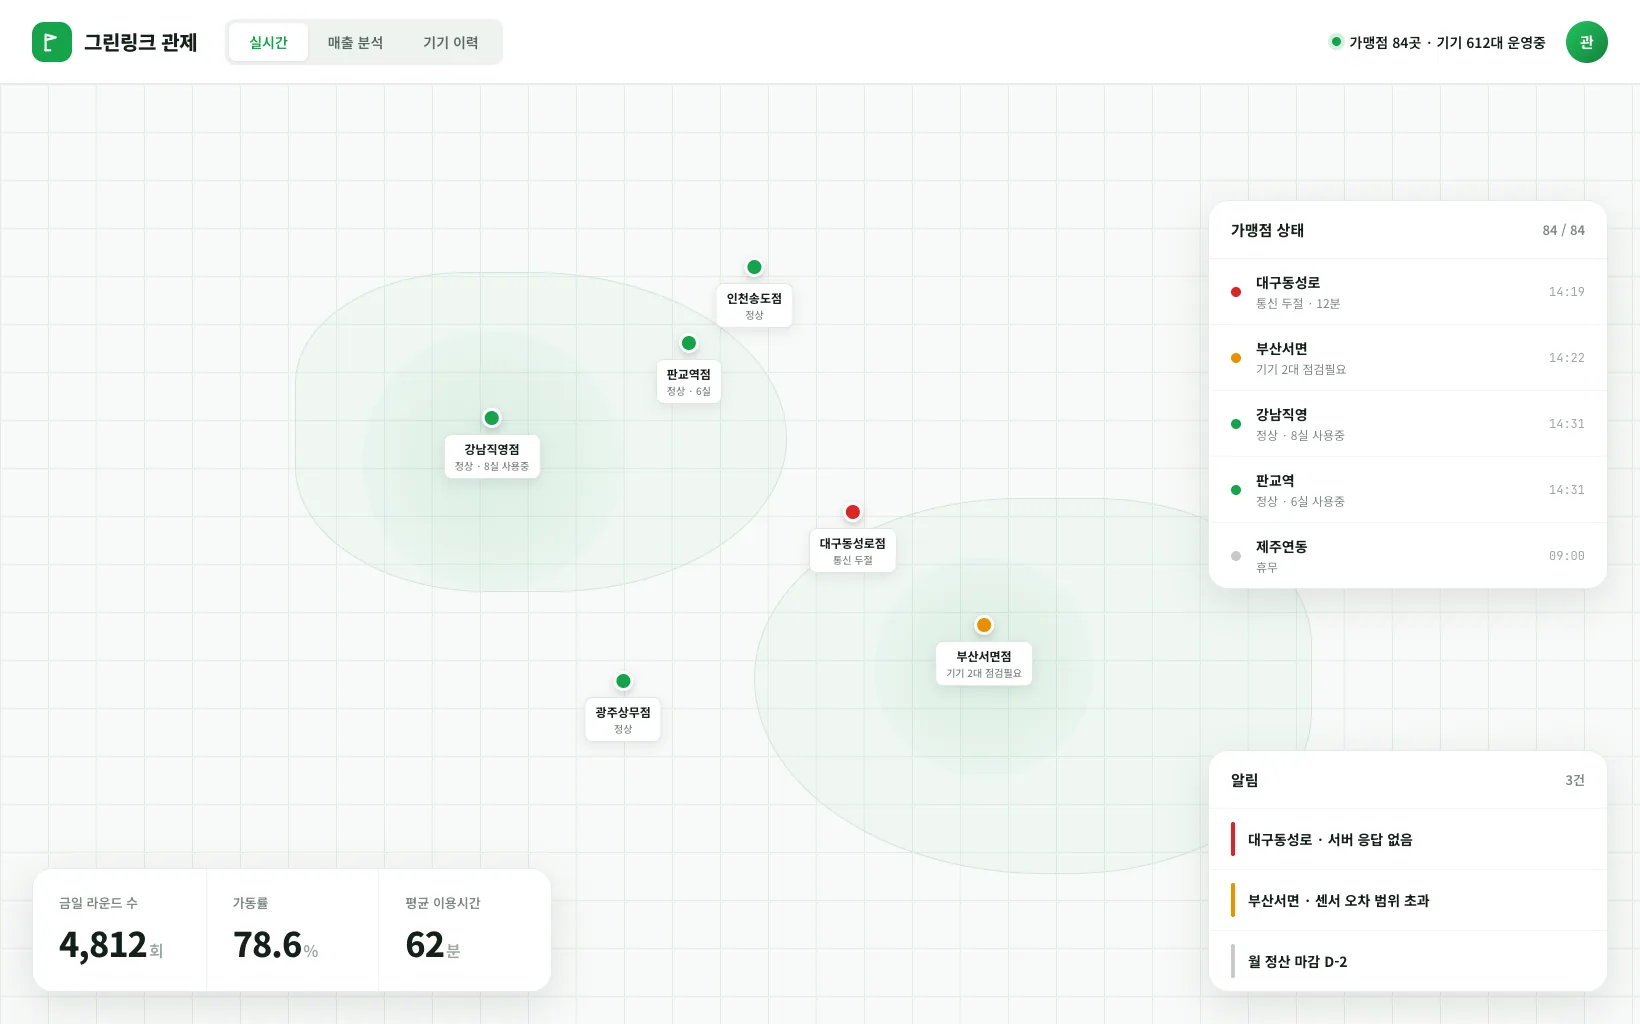Open the 매출 분석 tab

(x=355, y=42)
